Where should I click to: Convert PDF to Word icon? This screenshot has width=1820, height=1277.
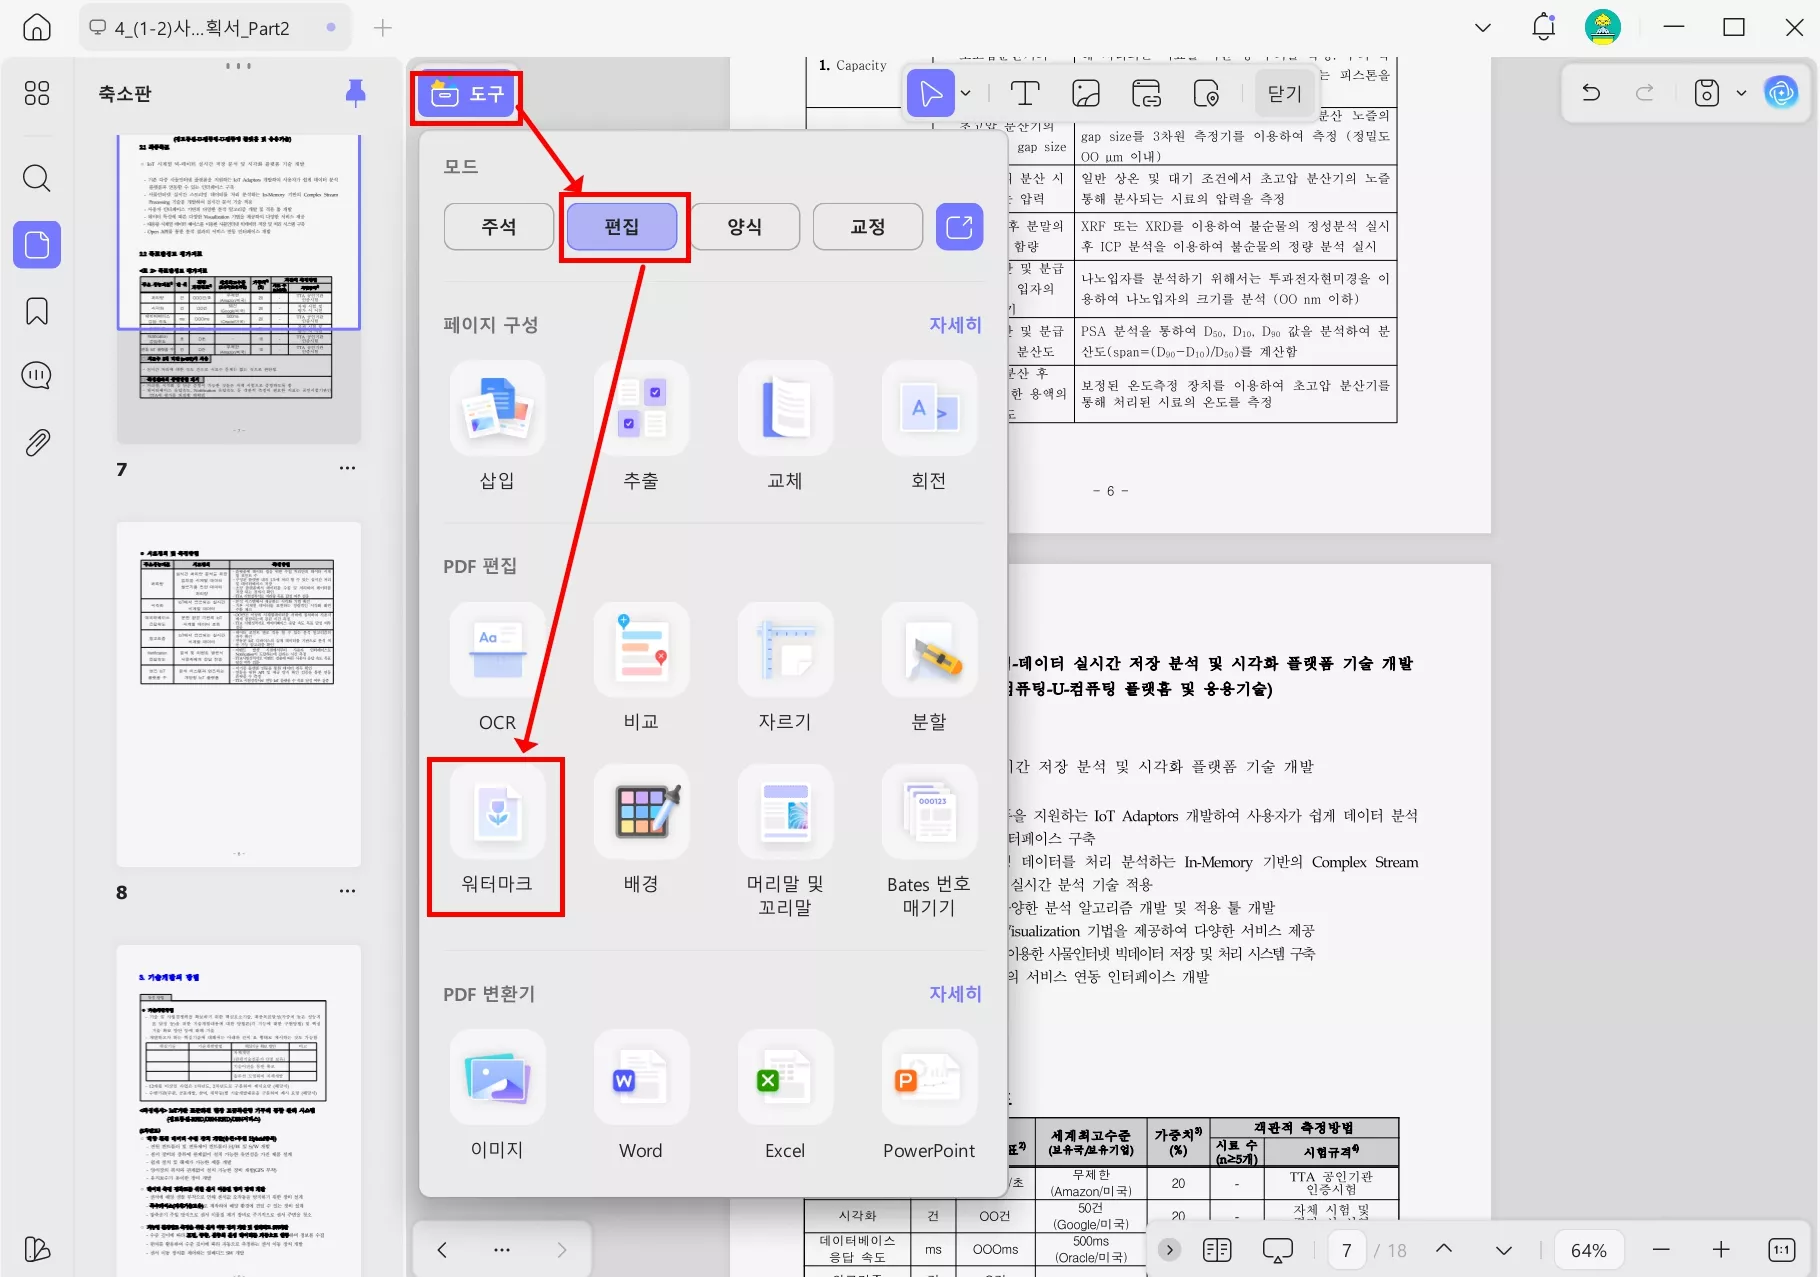(641, 1078)
